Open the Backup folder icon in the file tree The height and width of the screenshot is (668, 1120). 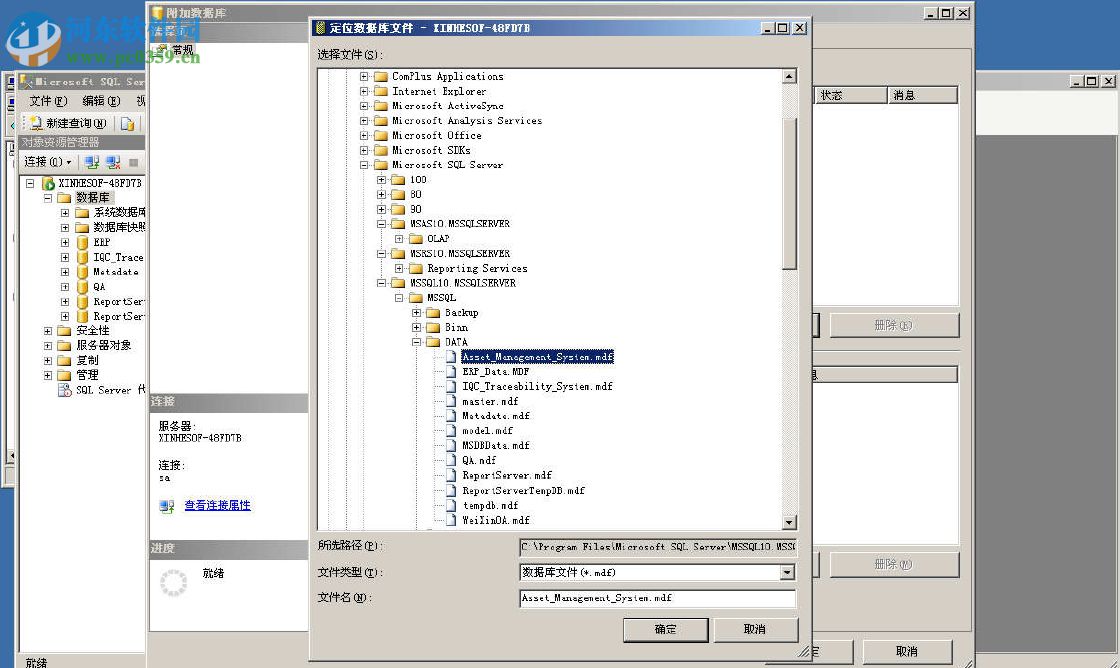pyautogui.click(x=435, y=312)
